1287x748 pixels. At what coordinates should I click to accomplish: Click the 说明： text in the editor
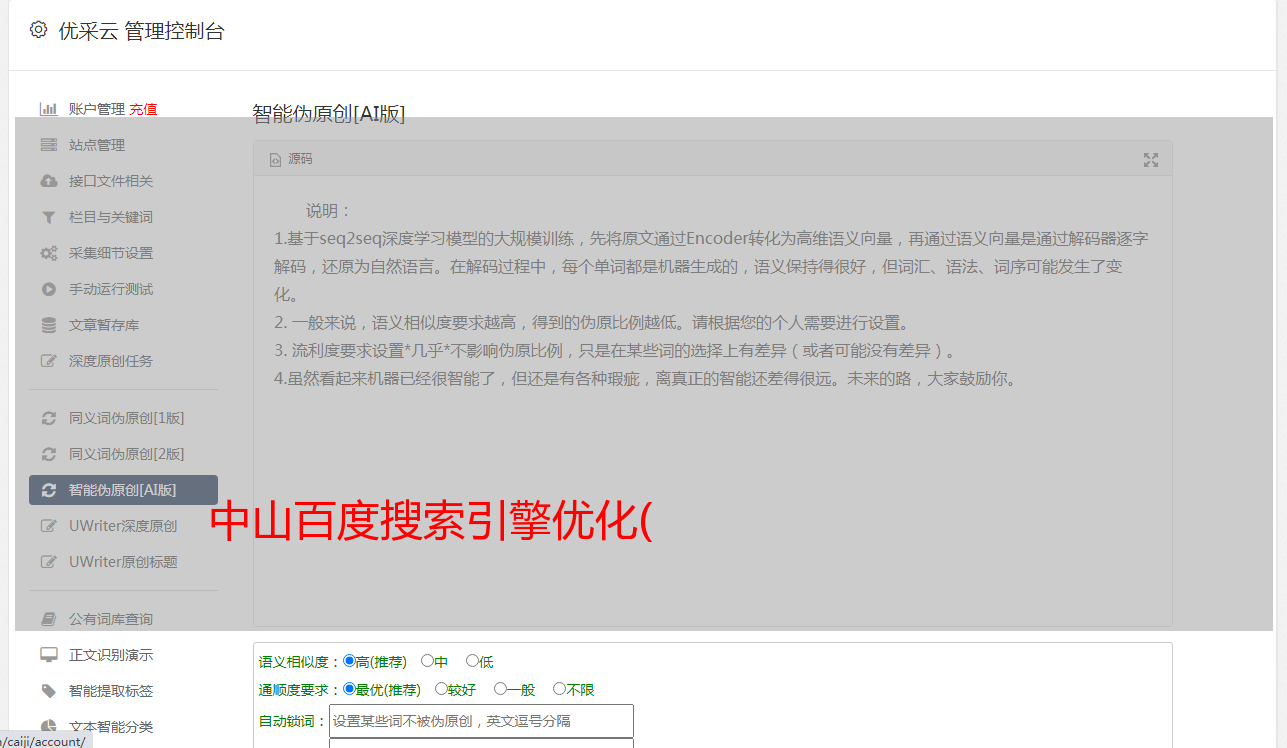[329, 211]
